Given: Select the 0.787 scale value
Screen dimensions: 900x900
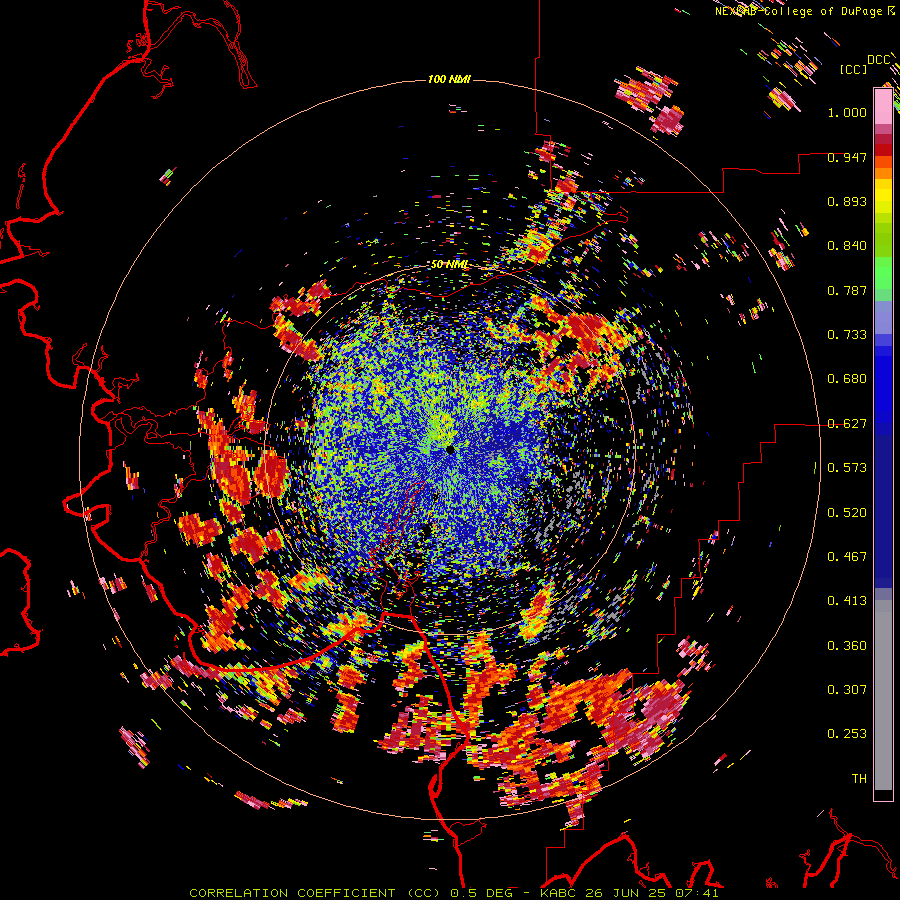Looking at the screenshot, I should coord(847,290).
